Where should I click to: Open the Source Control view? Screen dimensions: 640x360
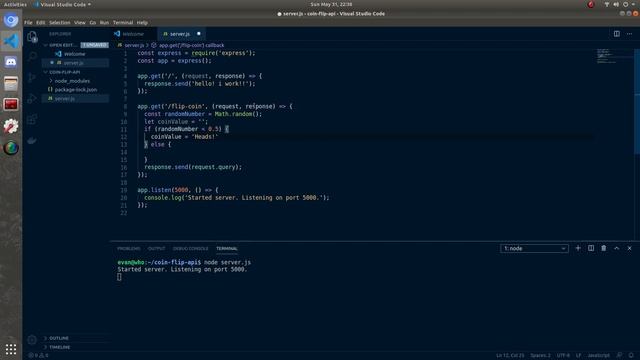click(x=32, y=77)
